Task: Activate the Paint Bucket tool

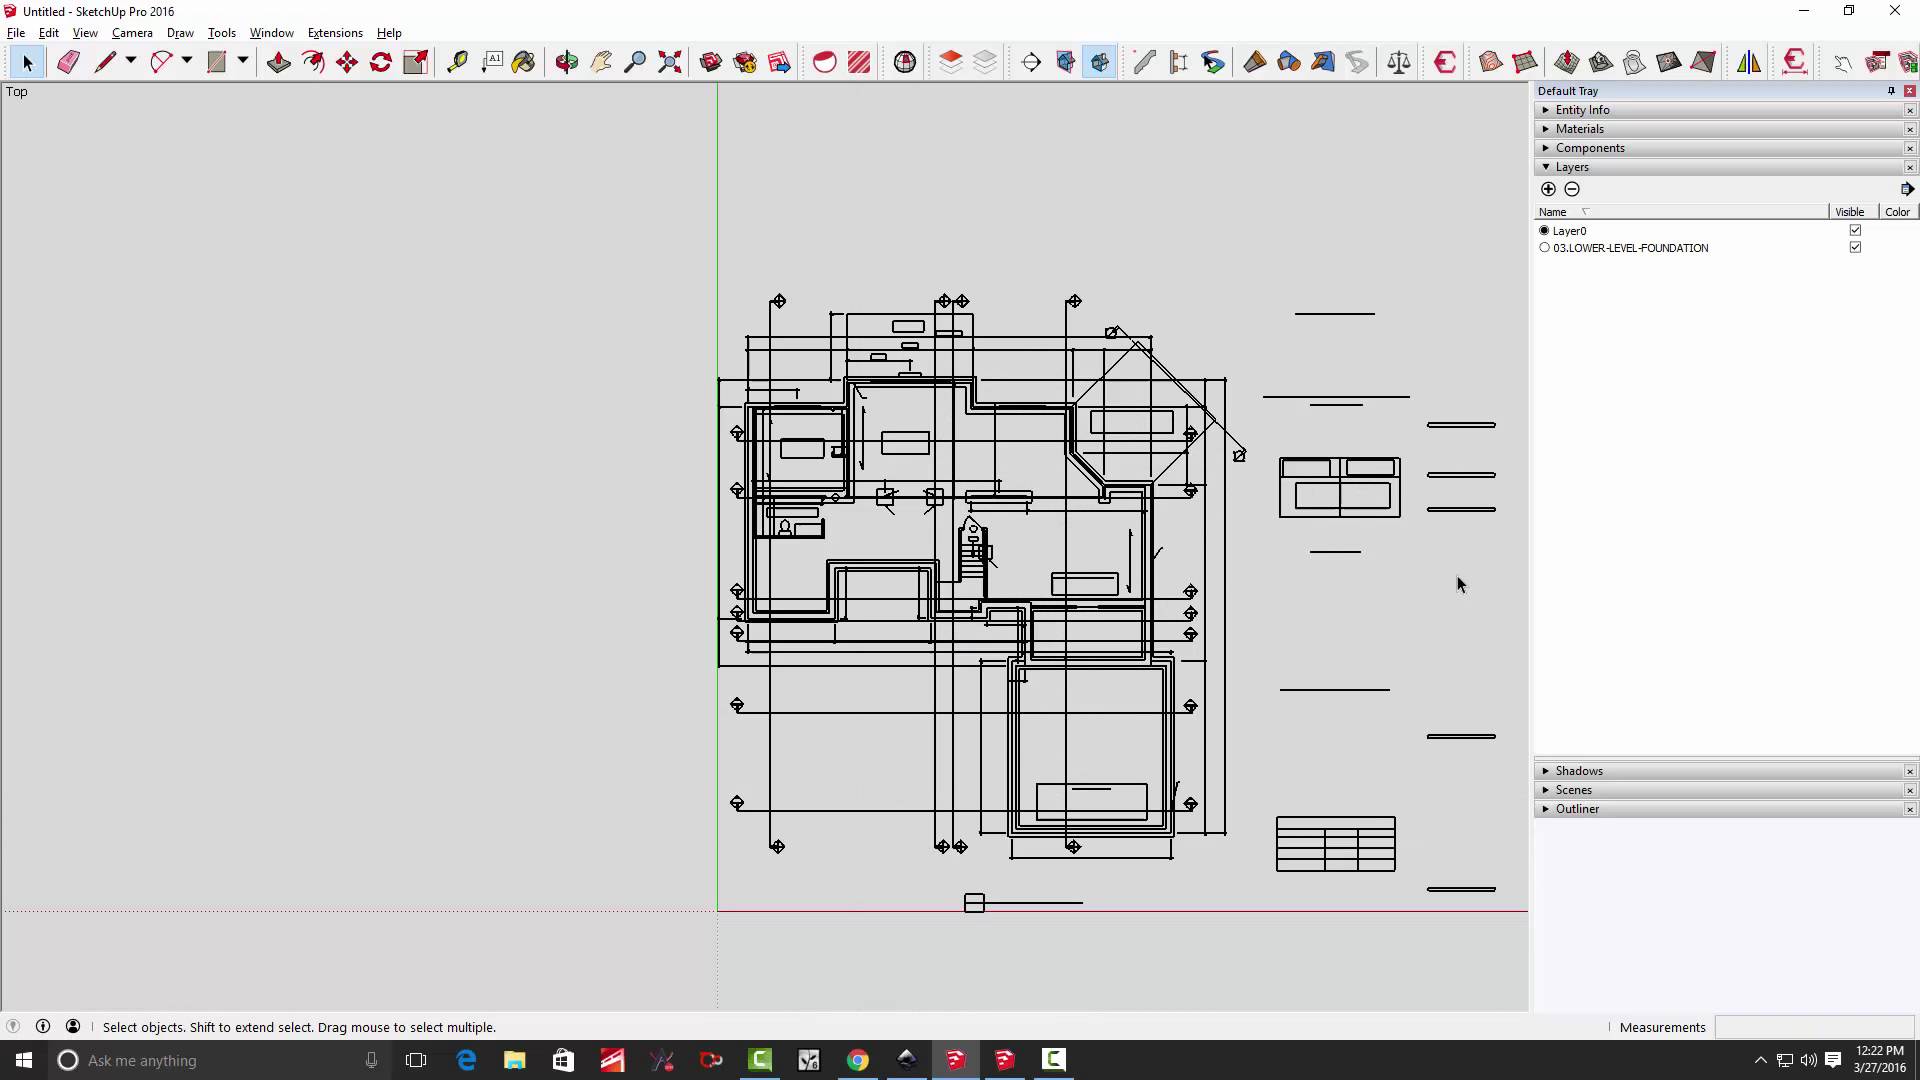Action: (x=523, y=62)
